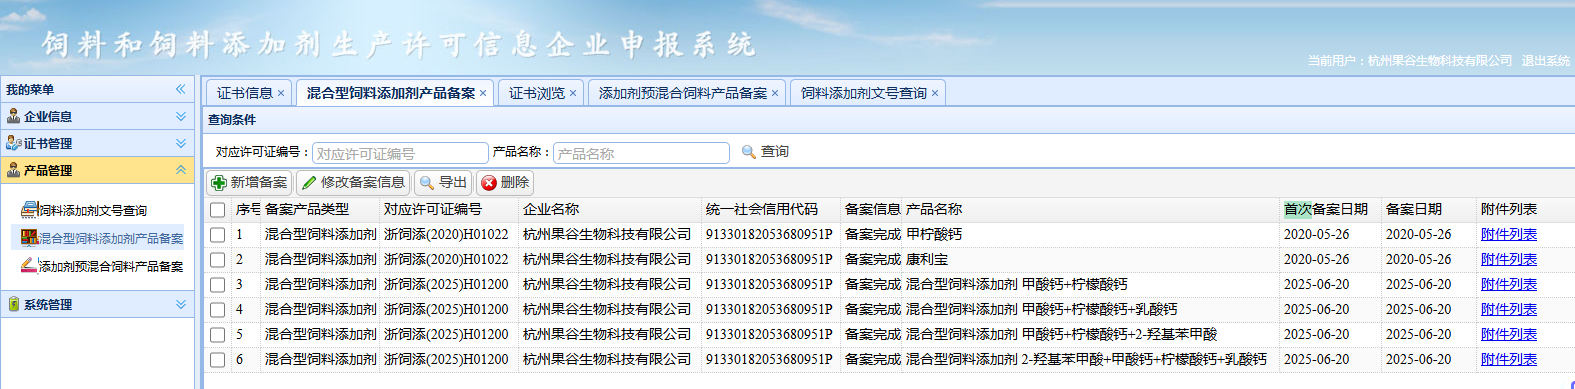Check the row 2 康利宝 checkbox

click(x=217, y=260)
